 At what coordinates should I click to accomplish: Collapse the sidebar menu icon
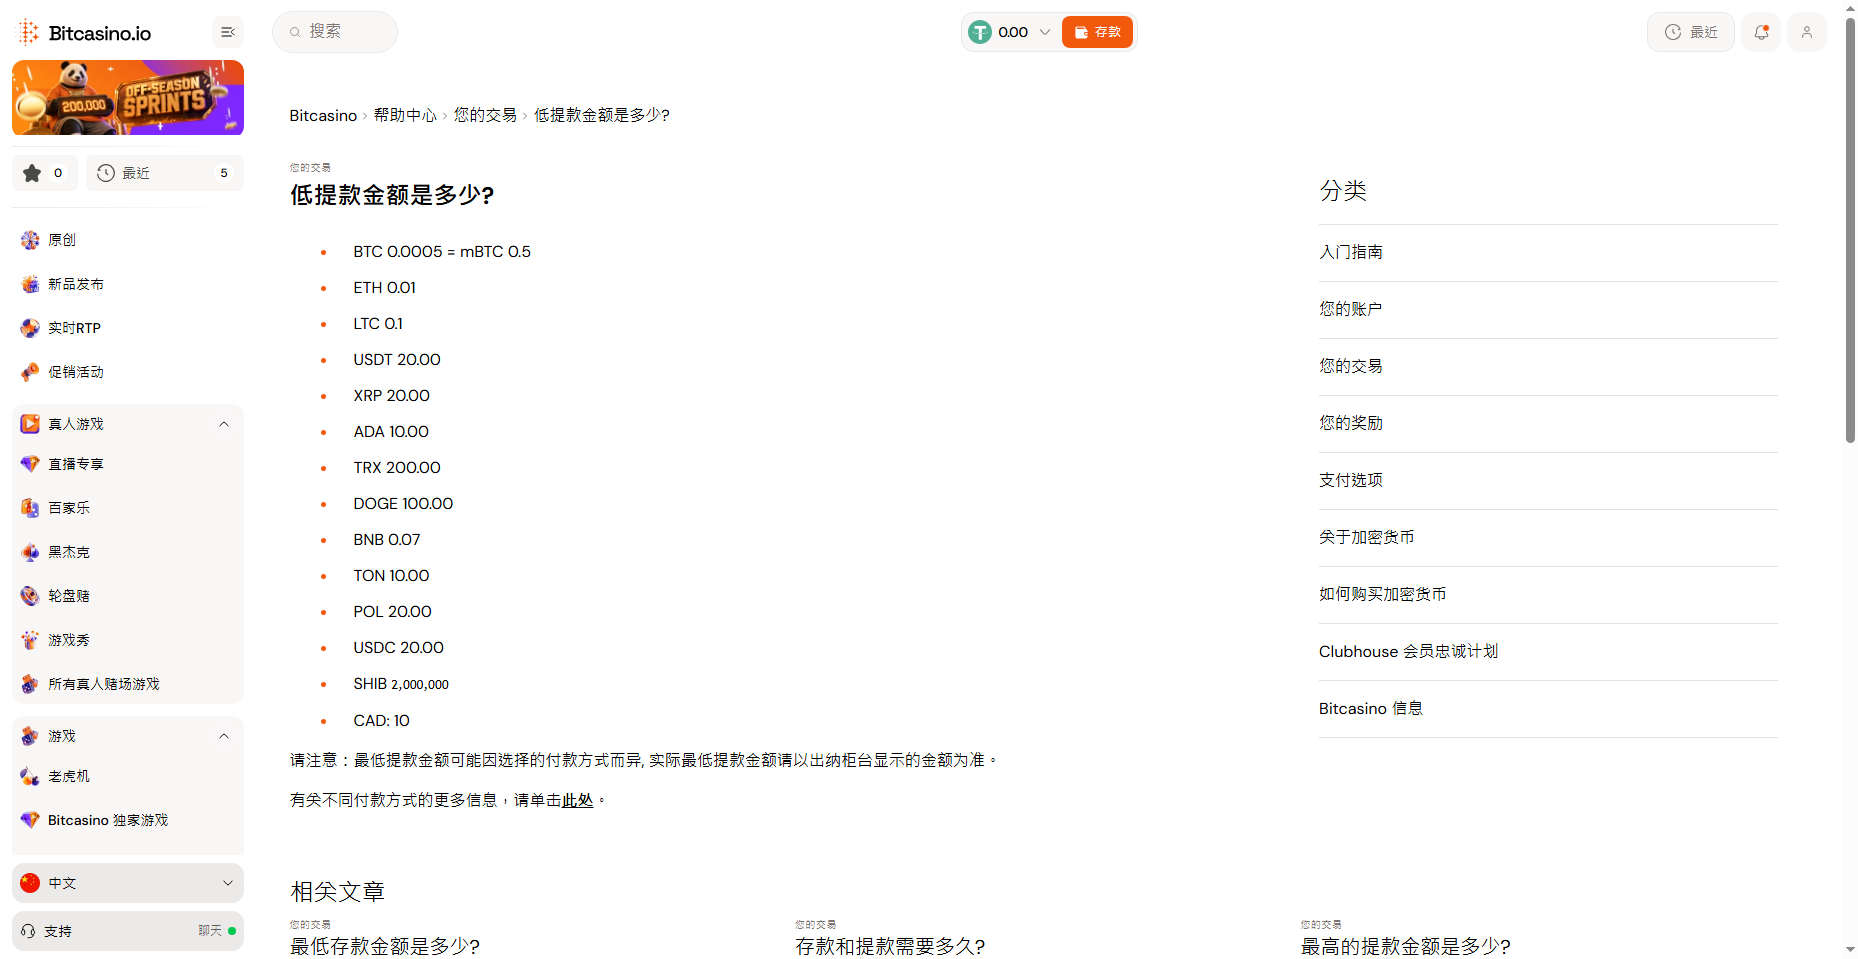point(228,32)
